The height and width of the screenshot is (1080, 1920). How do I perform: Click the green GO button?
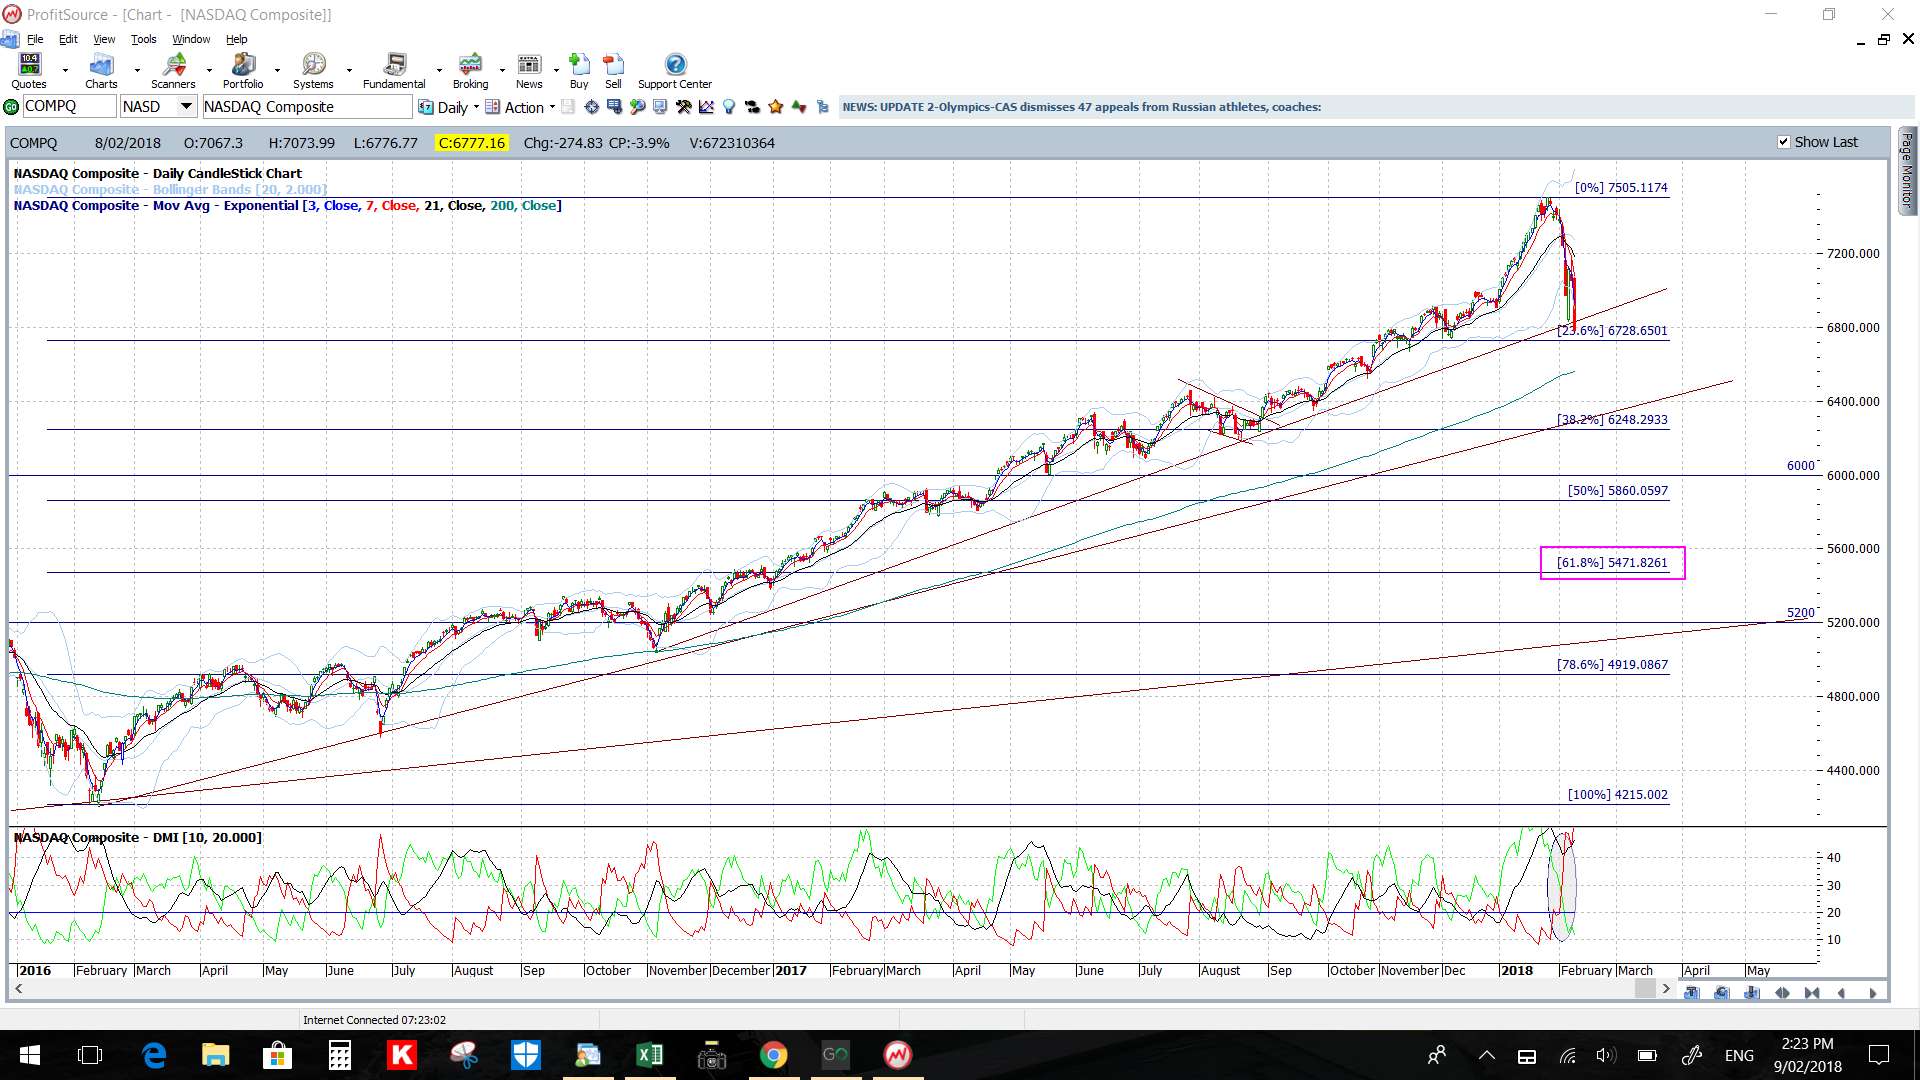[x=11, y=107]
